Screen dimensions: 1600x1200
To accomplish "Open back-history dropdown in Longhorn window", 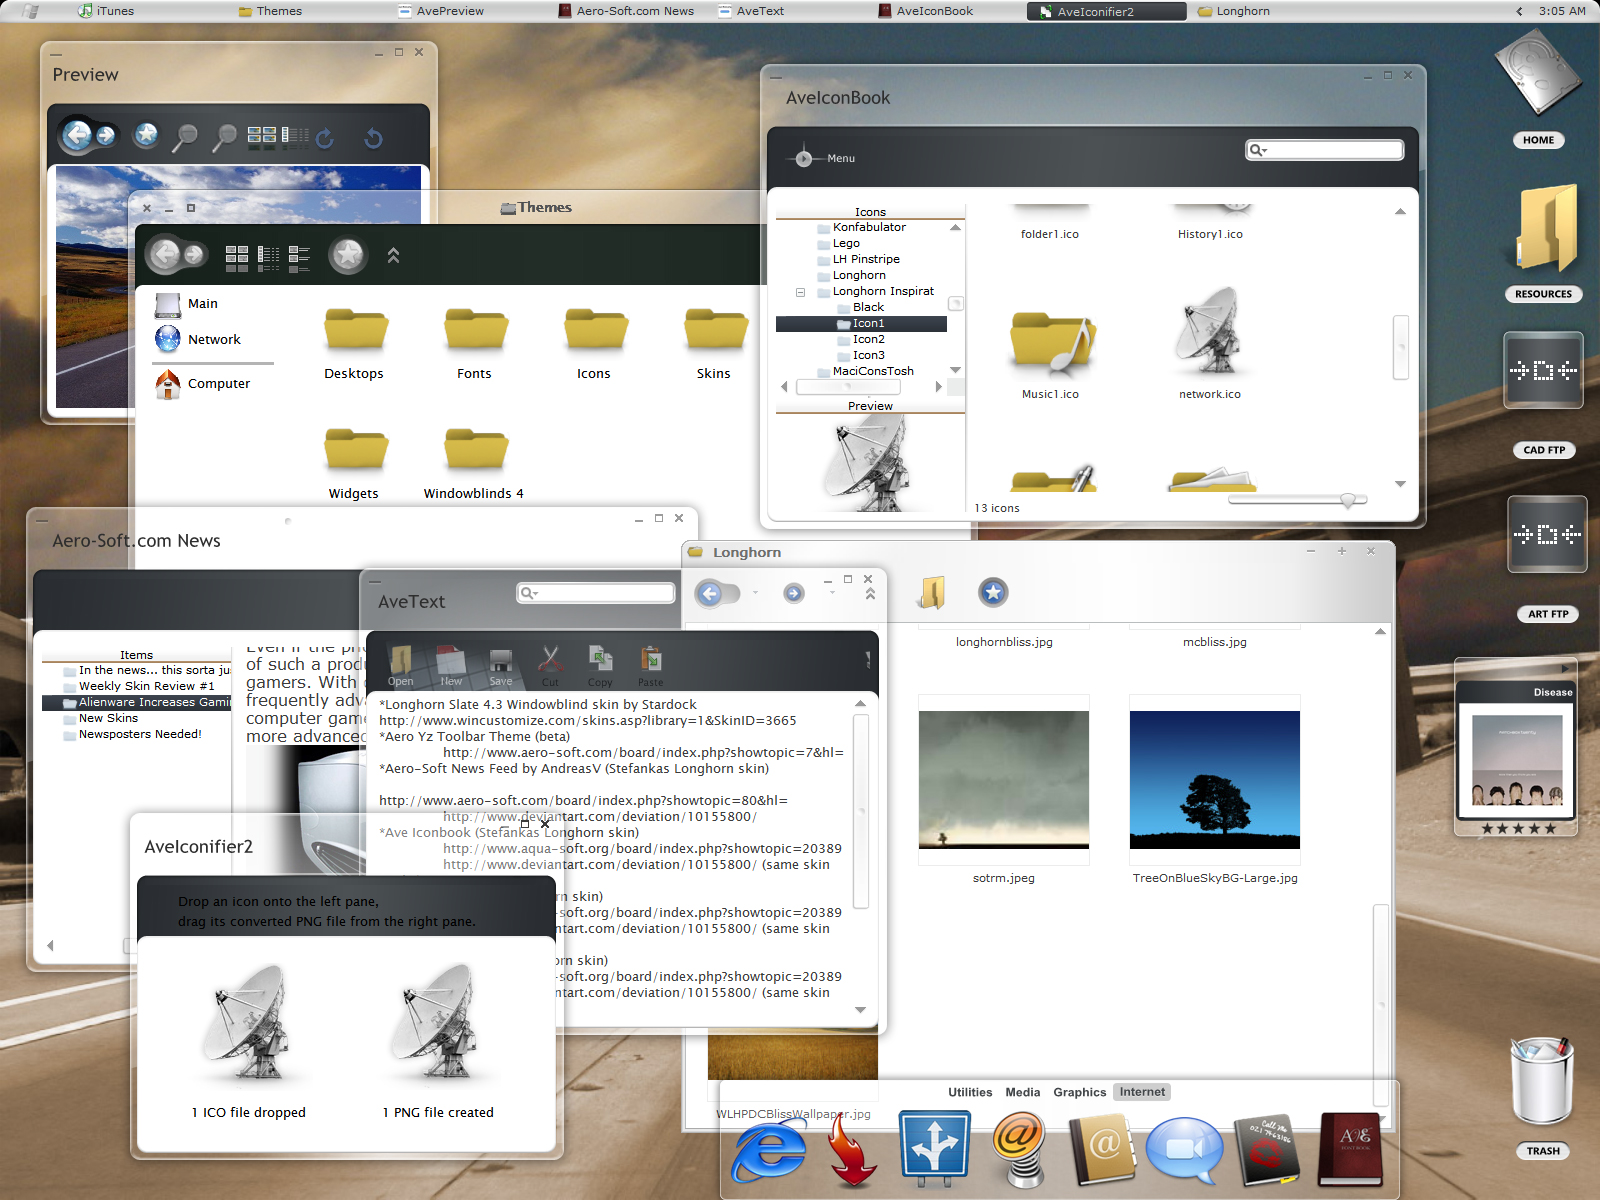I will pos(755,592).
